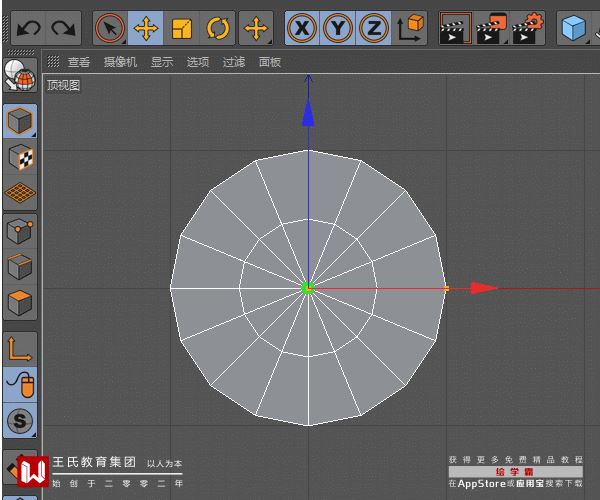This screenshot has width=600, height=500.
Task: Open the 选项 menu
Action: point(198,62)
